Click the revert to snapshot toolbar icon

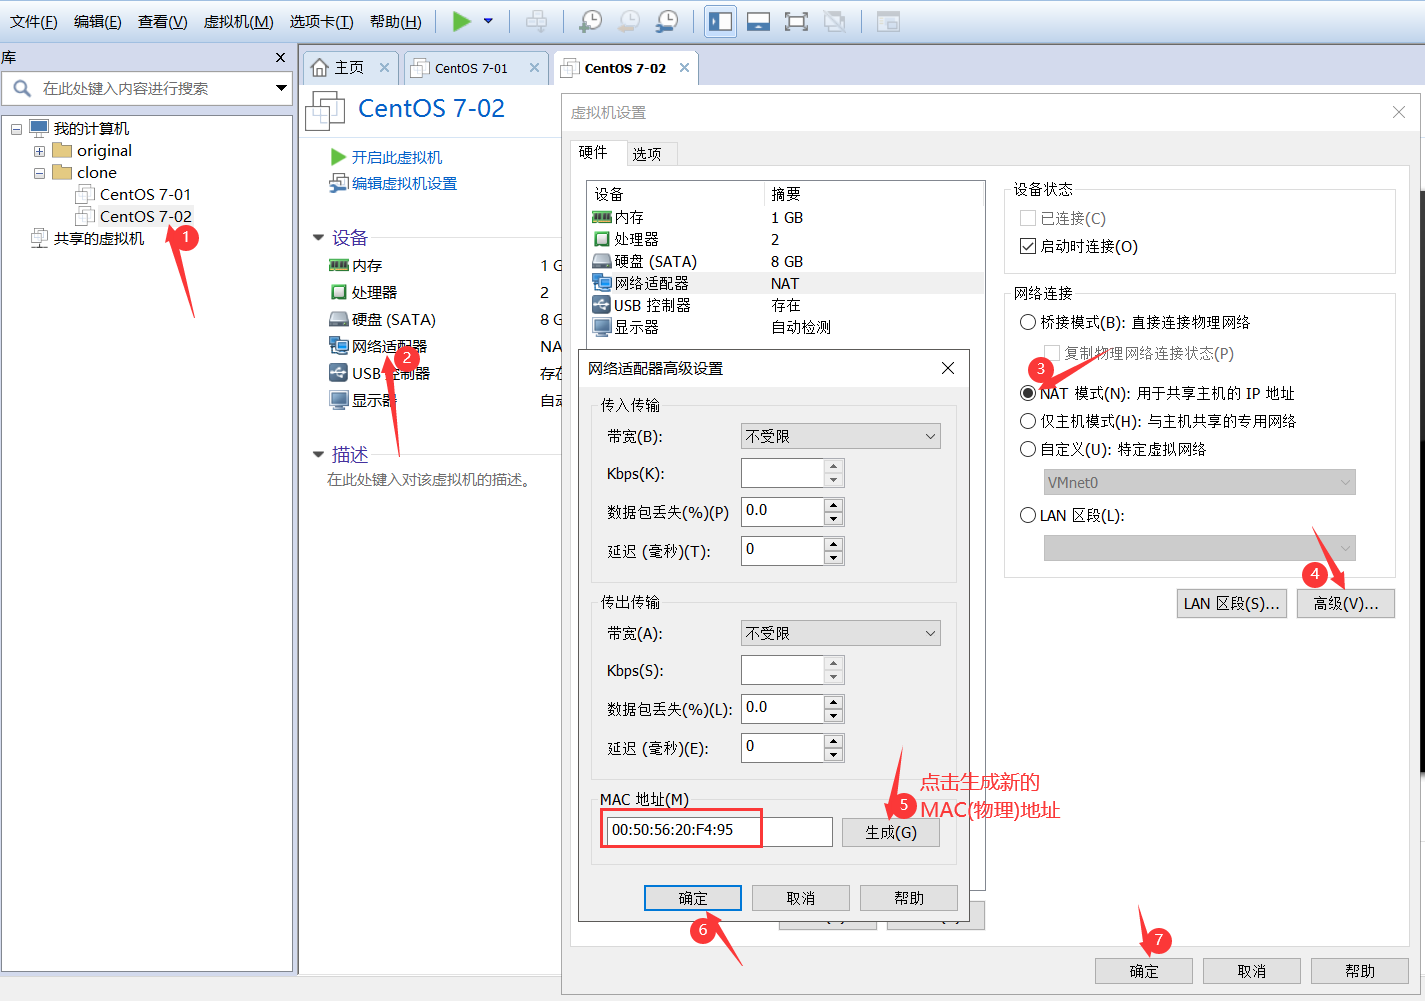pos(629,21)
